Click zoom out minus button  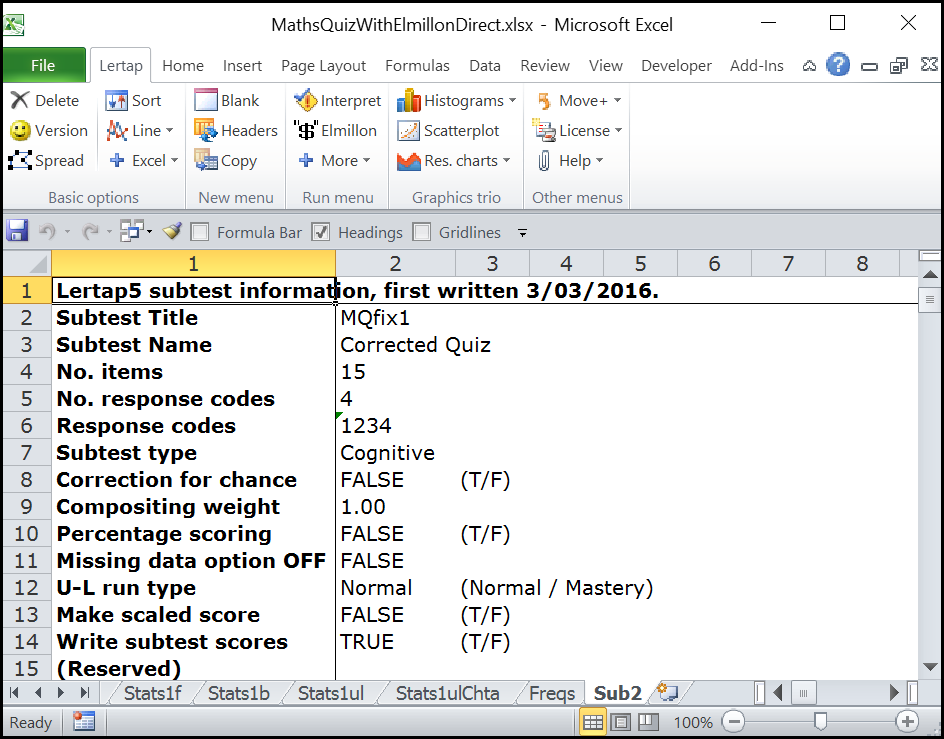point(733,722)
